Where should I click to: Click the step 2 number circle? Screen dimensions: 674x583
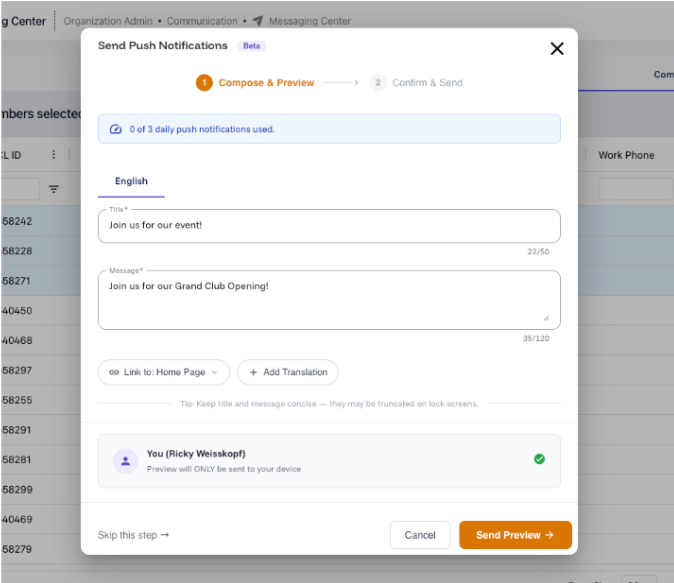coord(378,83)
